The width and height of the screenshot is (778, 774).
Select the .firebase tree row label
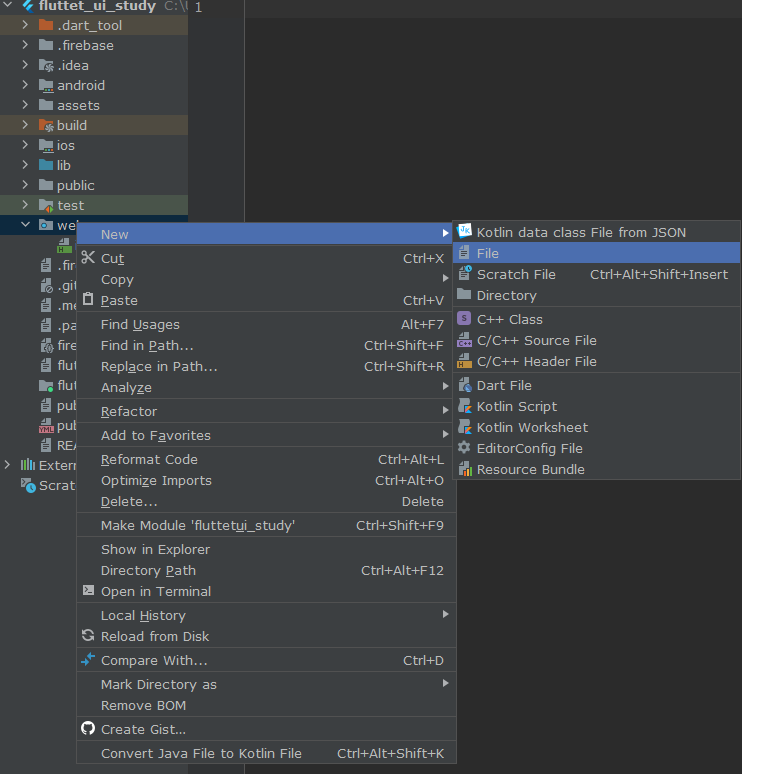coord(85,45)
